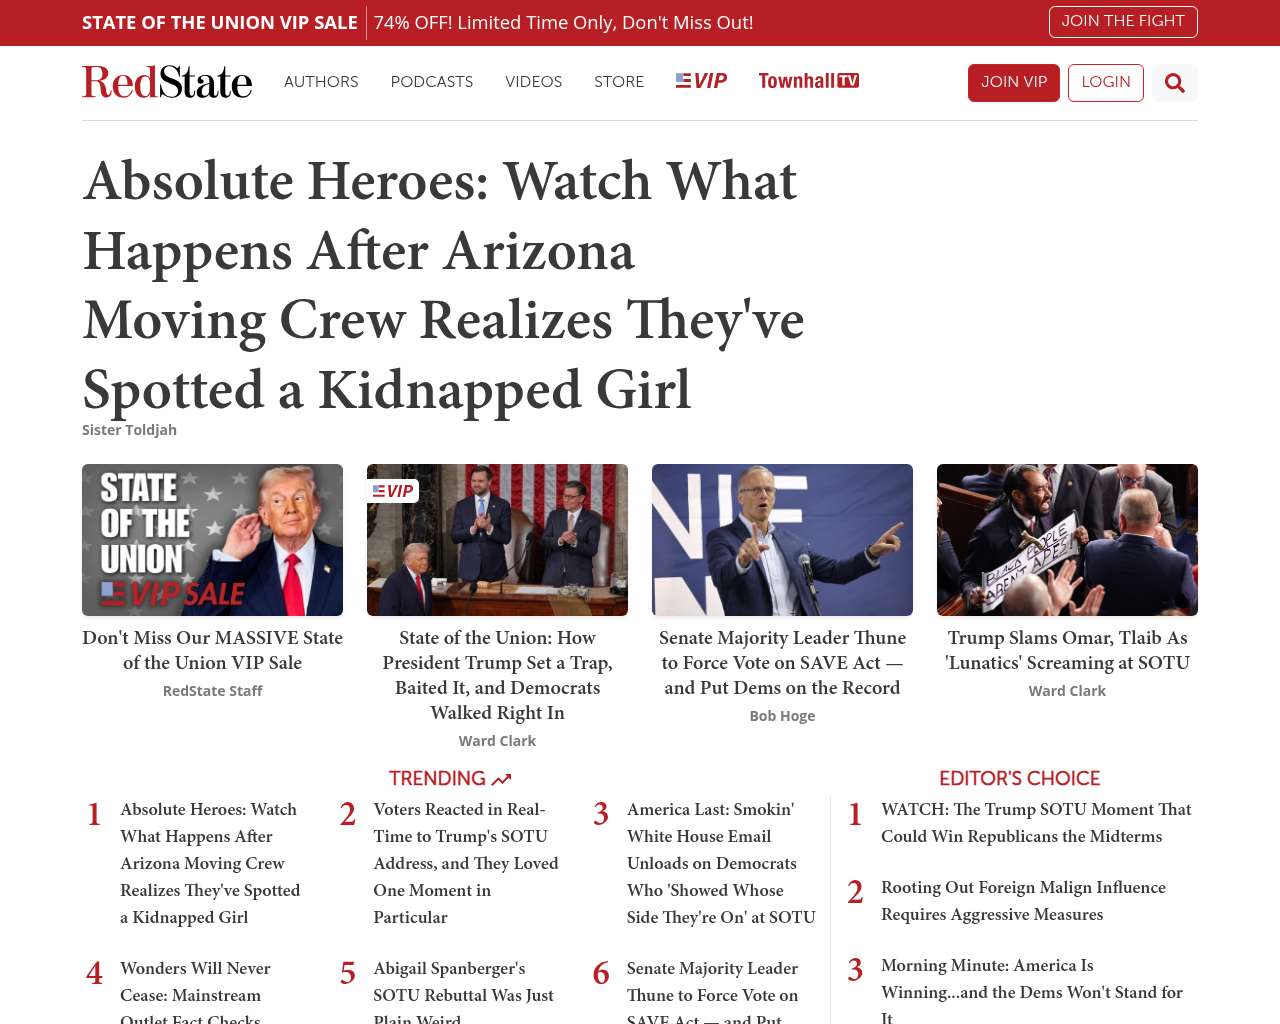Viewport: 1280px width, 1024px height.
Task: Open Editor's Choice story Rooting Out Foreign Malign Influence
Action: click(1023, 900)
